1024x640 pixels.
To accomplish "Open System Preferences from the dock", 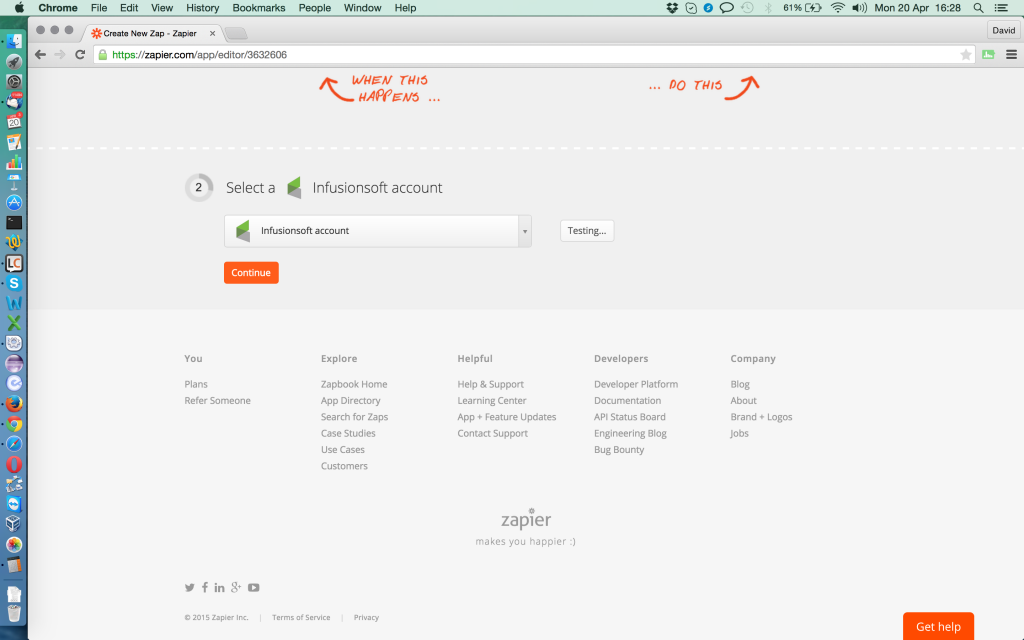I will tap(14, 82).
